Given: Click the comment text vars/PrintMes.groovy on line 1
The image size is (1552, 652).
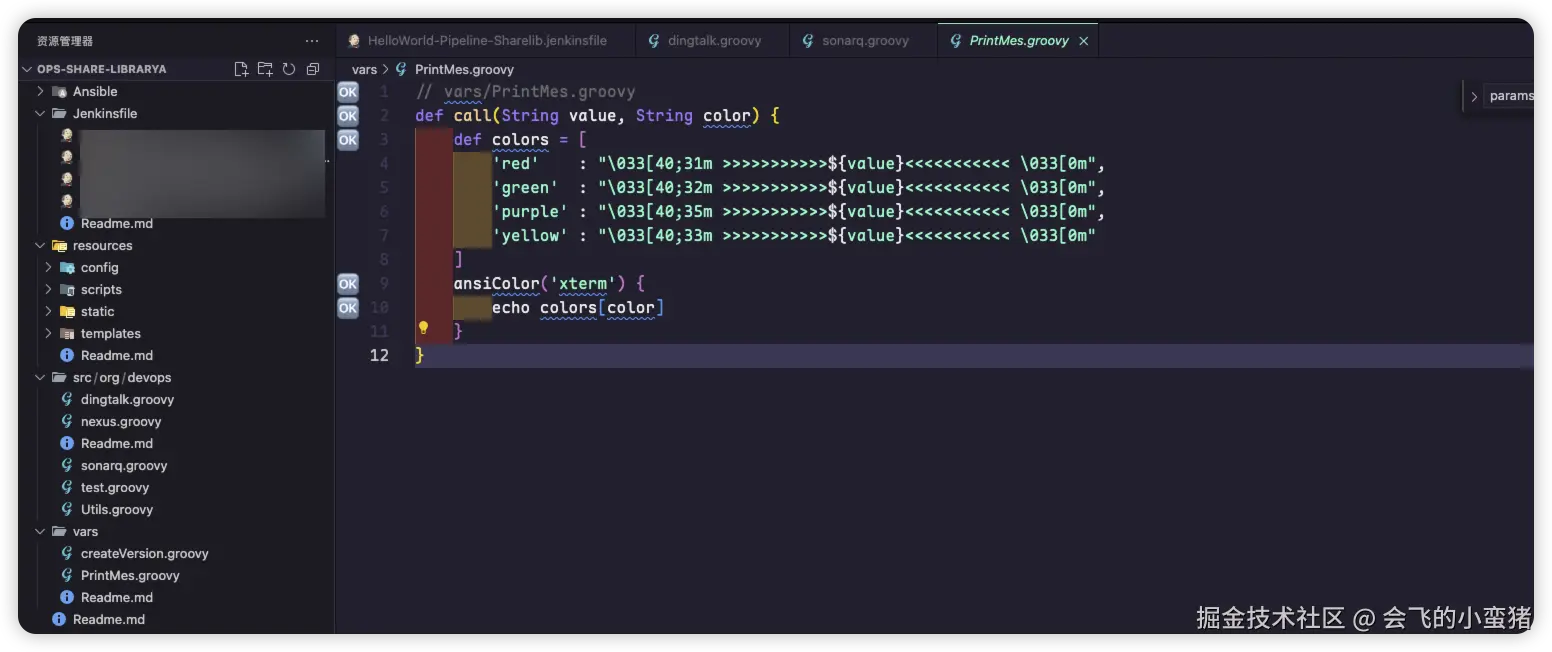Looking at the screenshot, I should point(539,91).
